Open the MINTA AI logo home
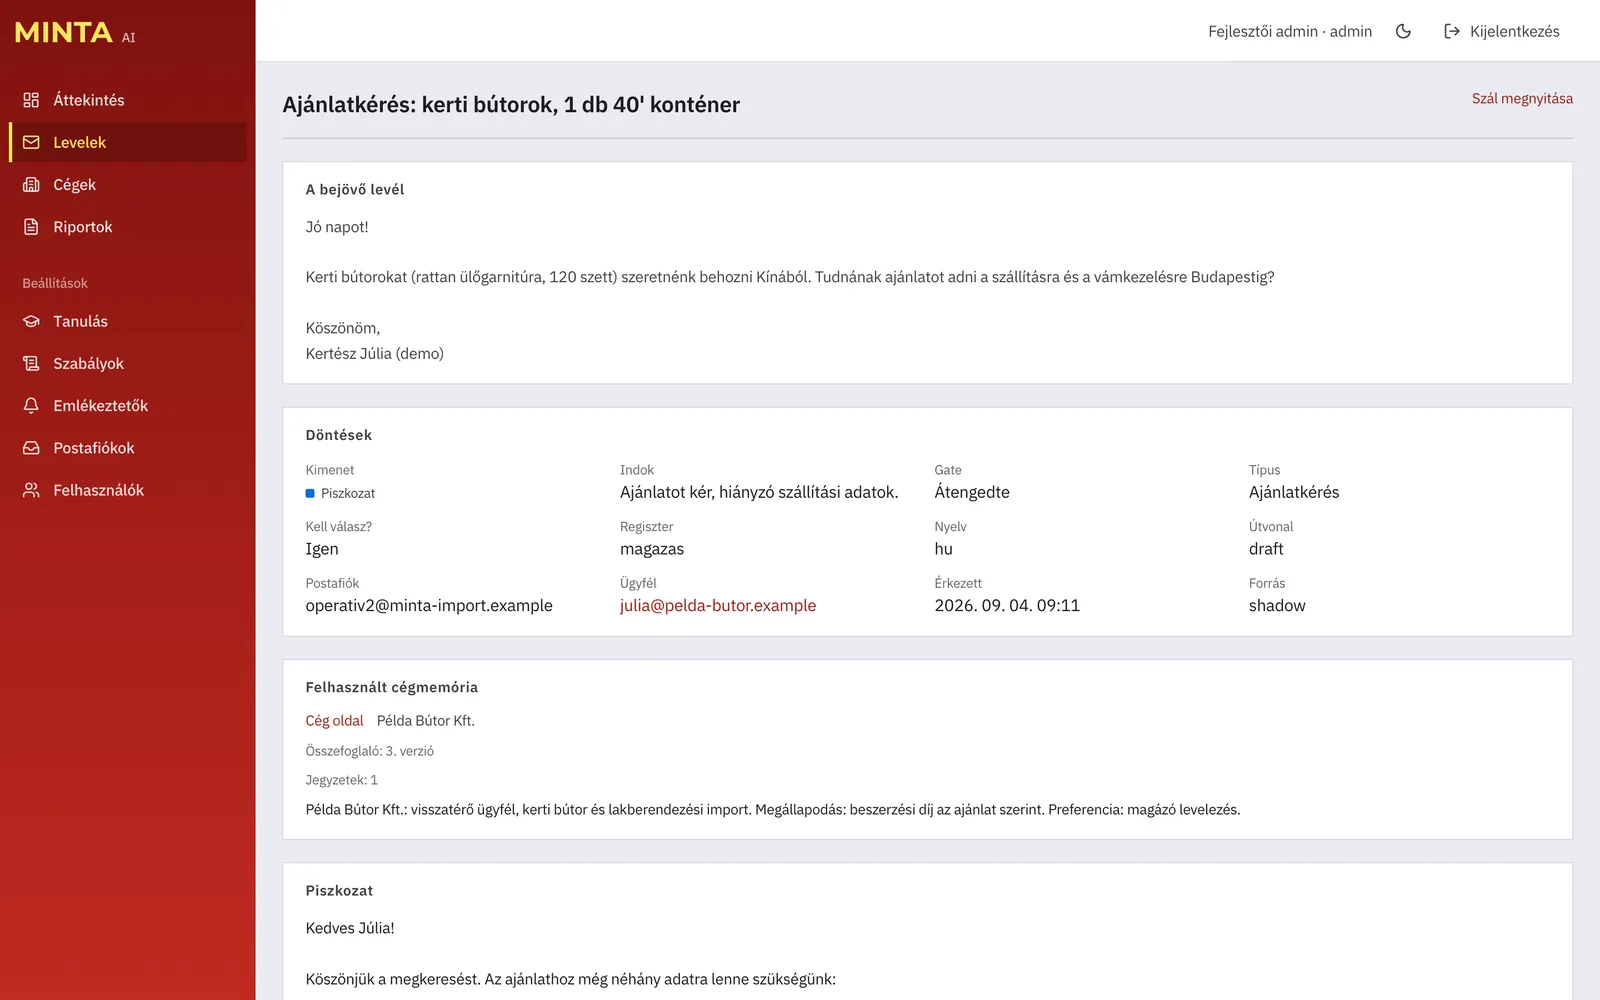Viewport: 1600px width, 1000px height. click(75, 33)
